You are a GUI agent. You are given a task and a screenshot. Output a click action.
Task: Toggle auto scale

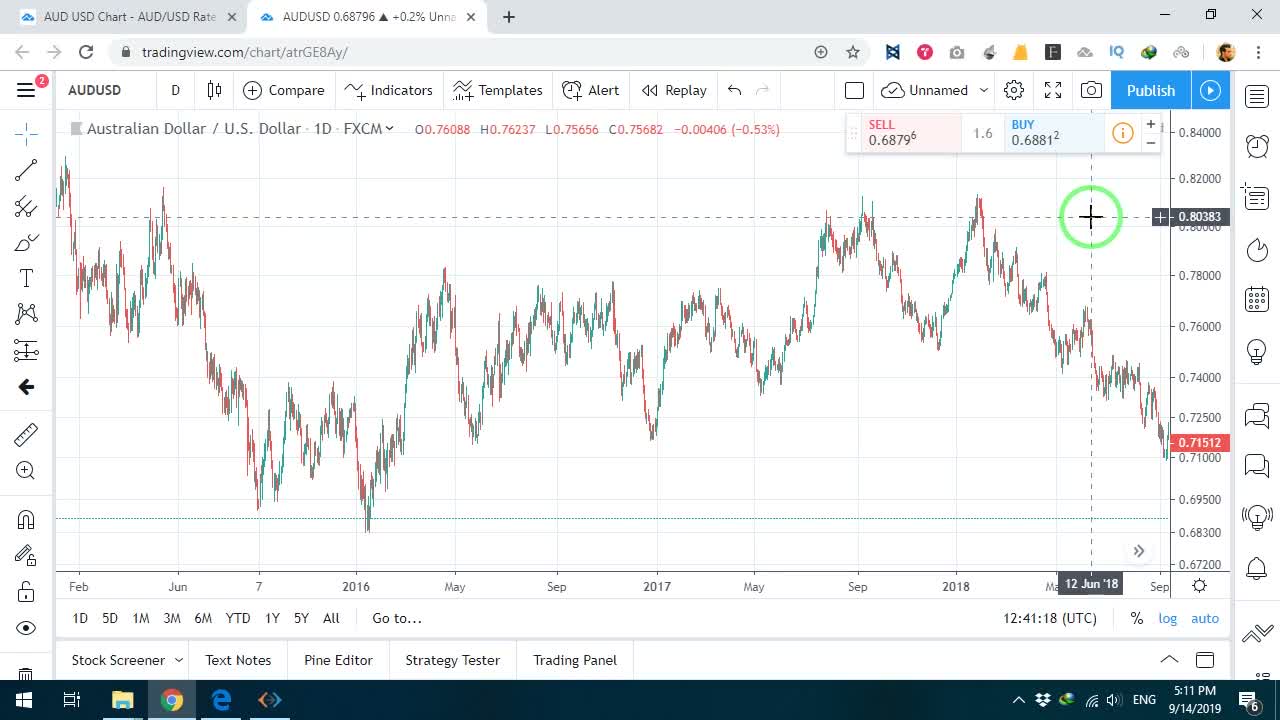(x=1205, y=618)
